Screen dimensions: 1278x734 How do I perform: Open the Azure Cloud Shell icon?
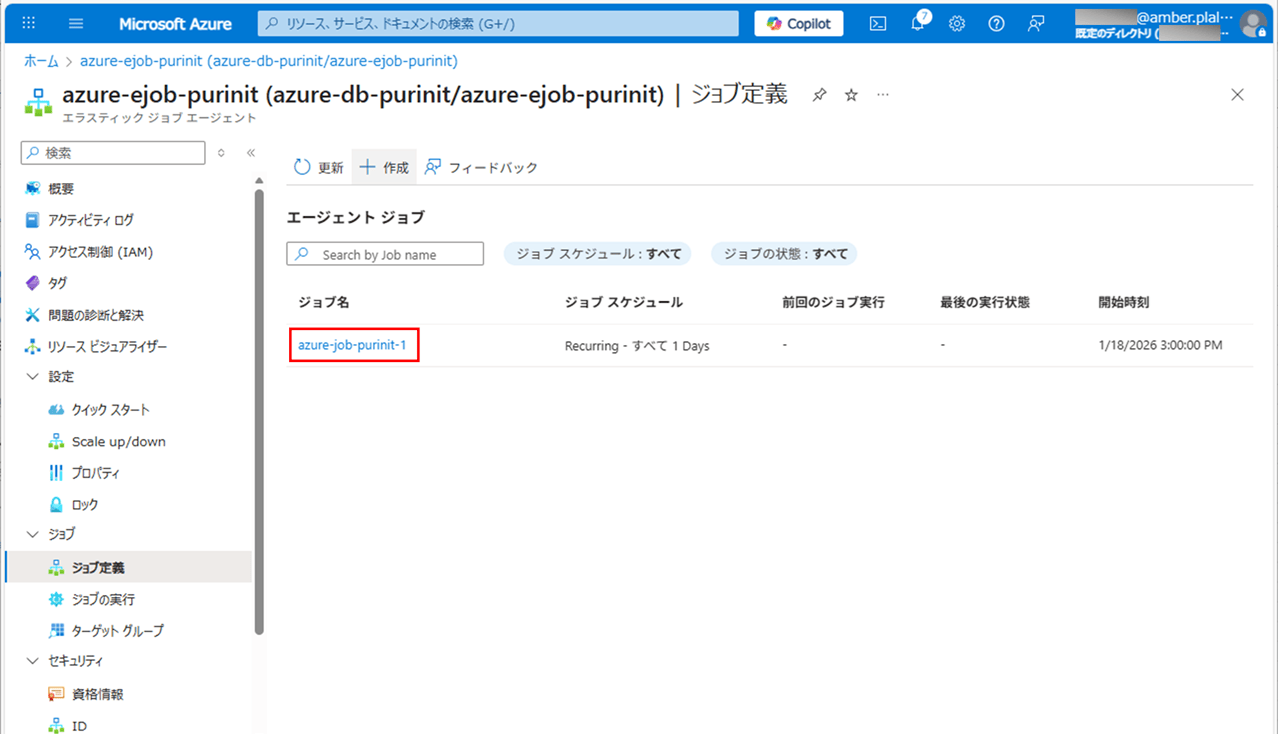click(878, 23)
